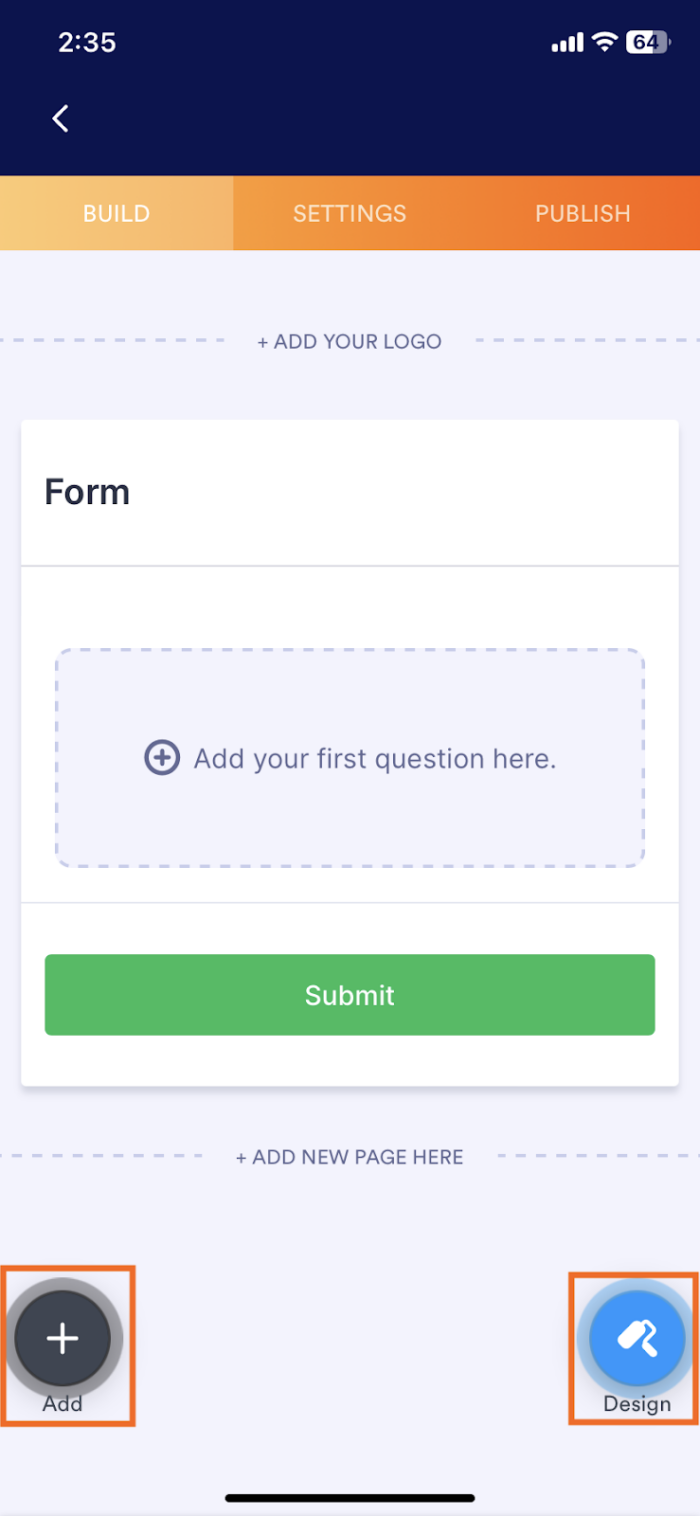Tap the battery indicator showing 64
The height and width of the screenshot is (1516, 700).
(647, 42)
